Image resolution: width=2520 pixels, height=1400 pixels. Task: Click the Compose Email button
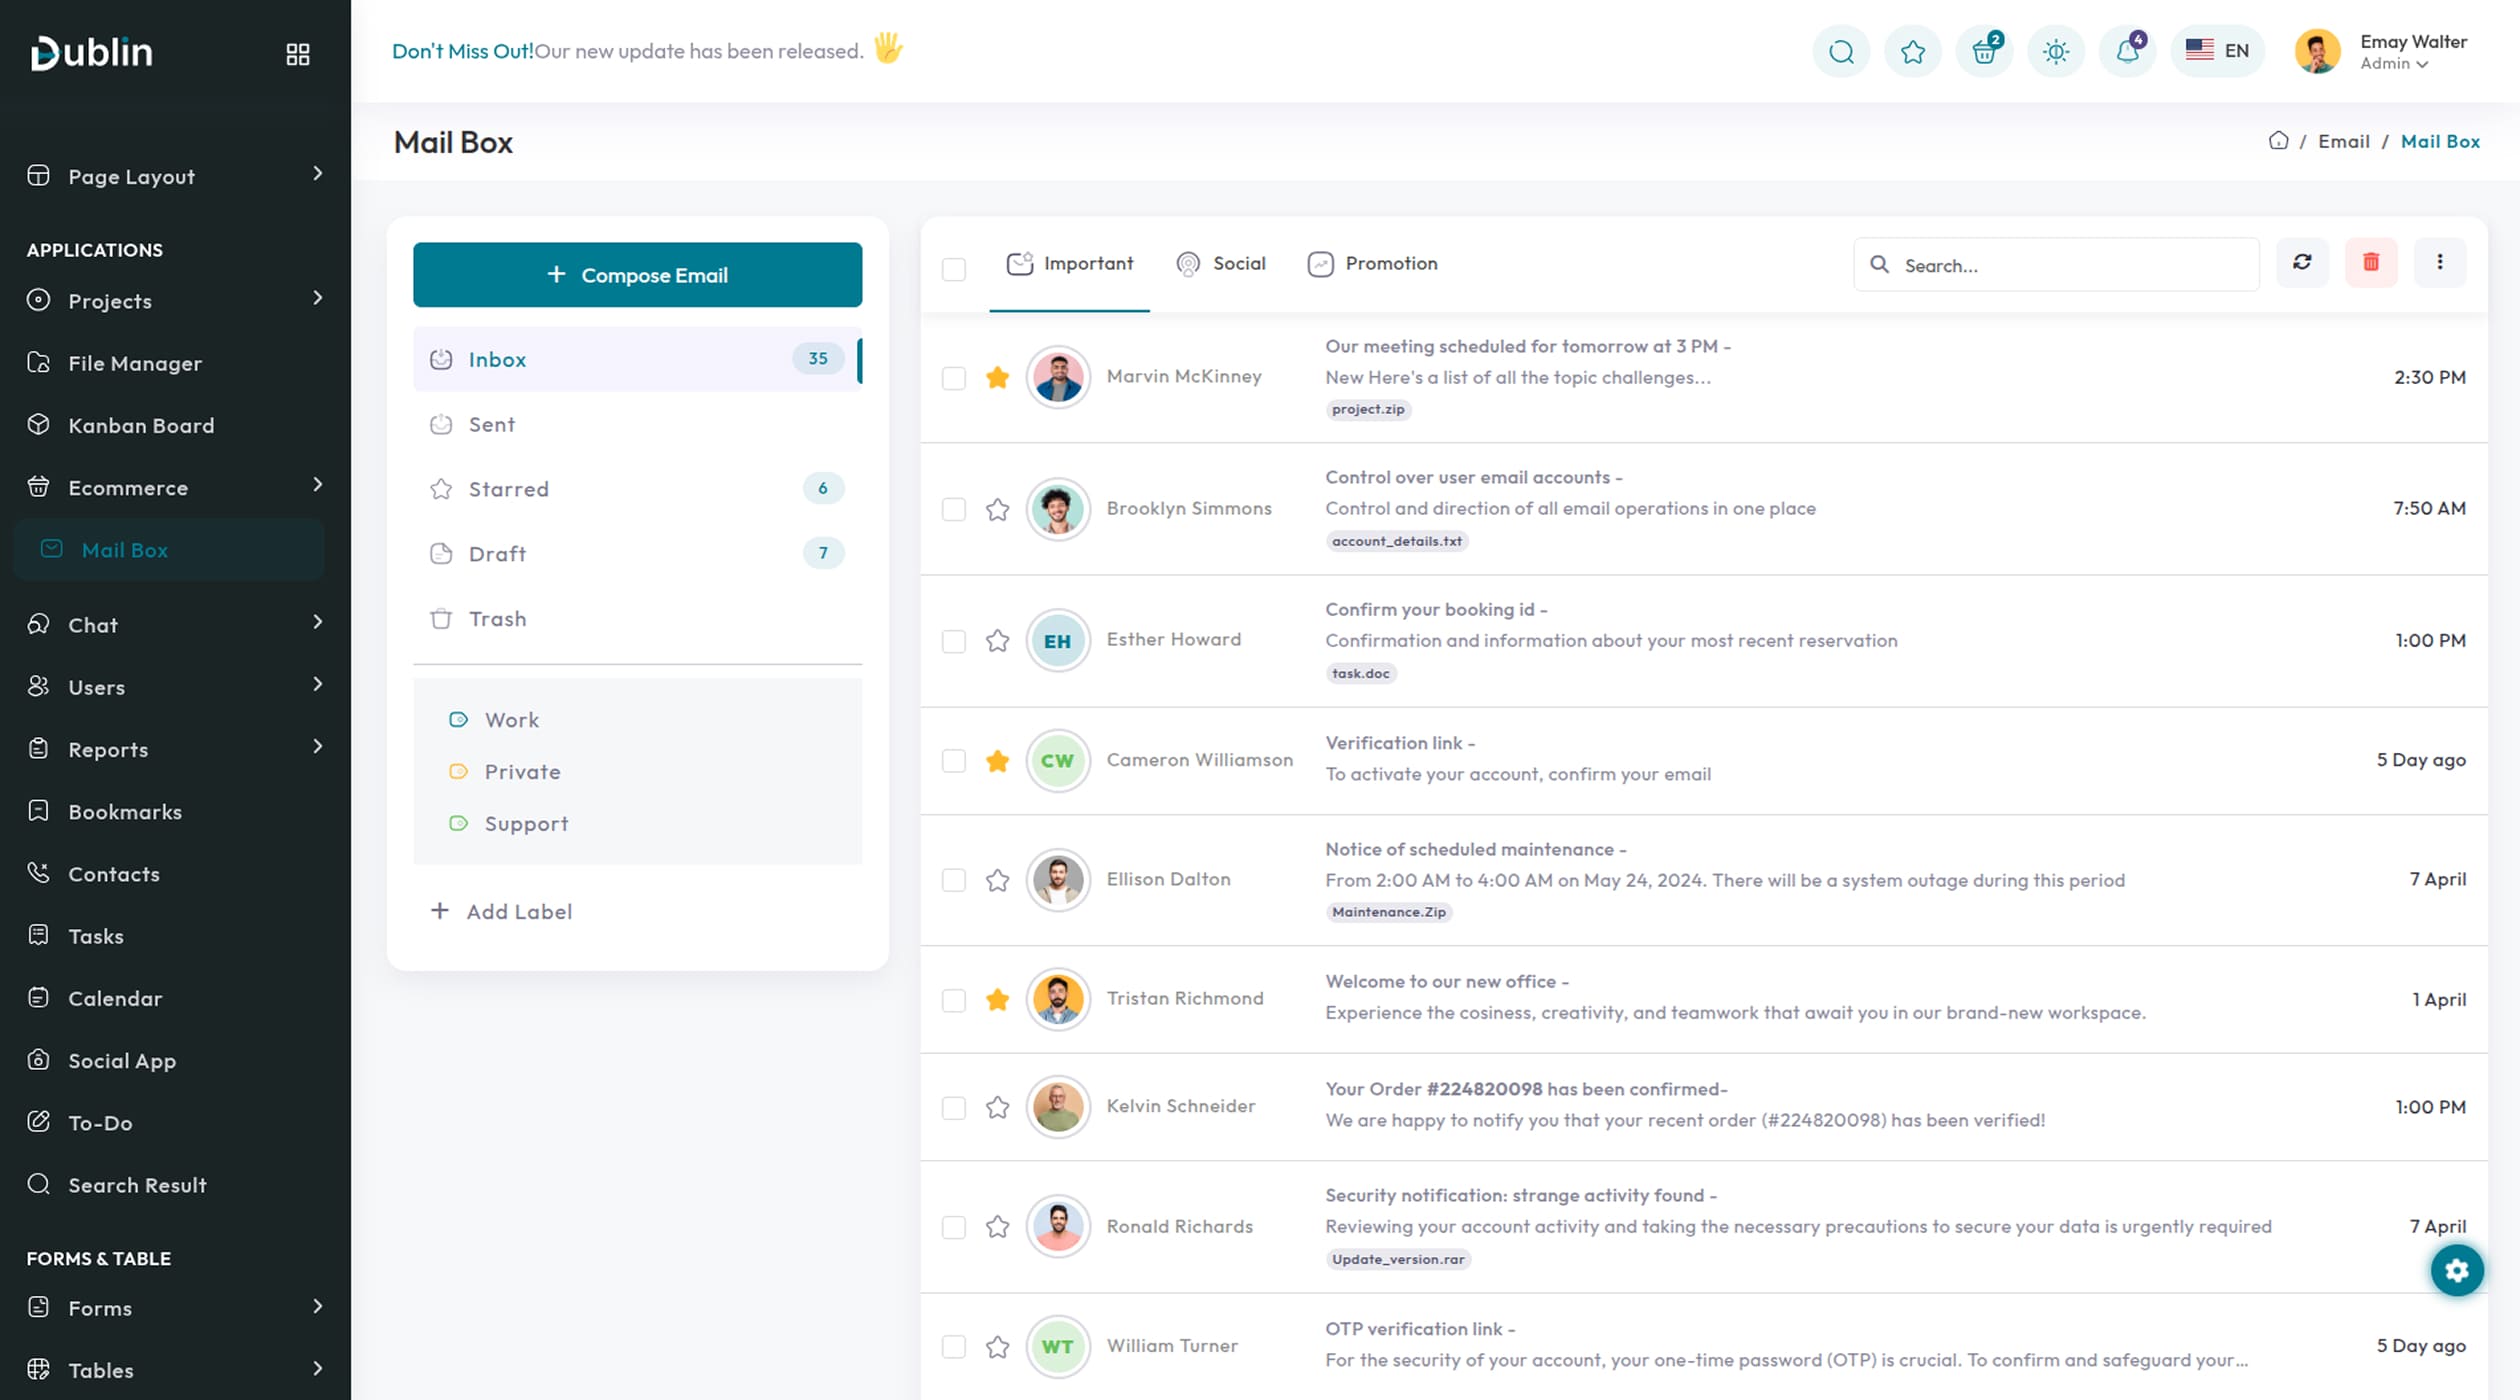(x=637, y=275)
